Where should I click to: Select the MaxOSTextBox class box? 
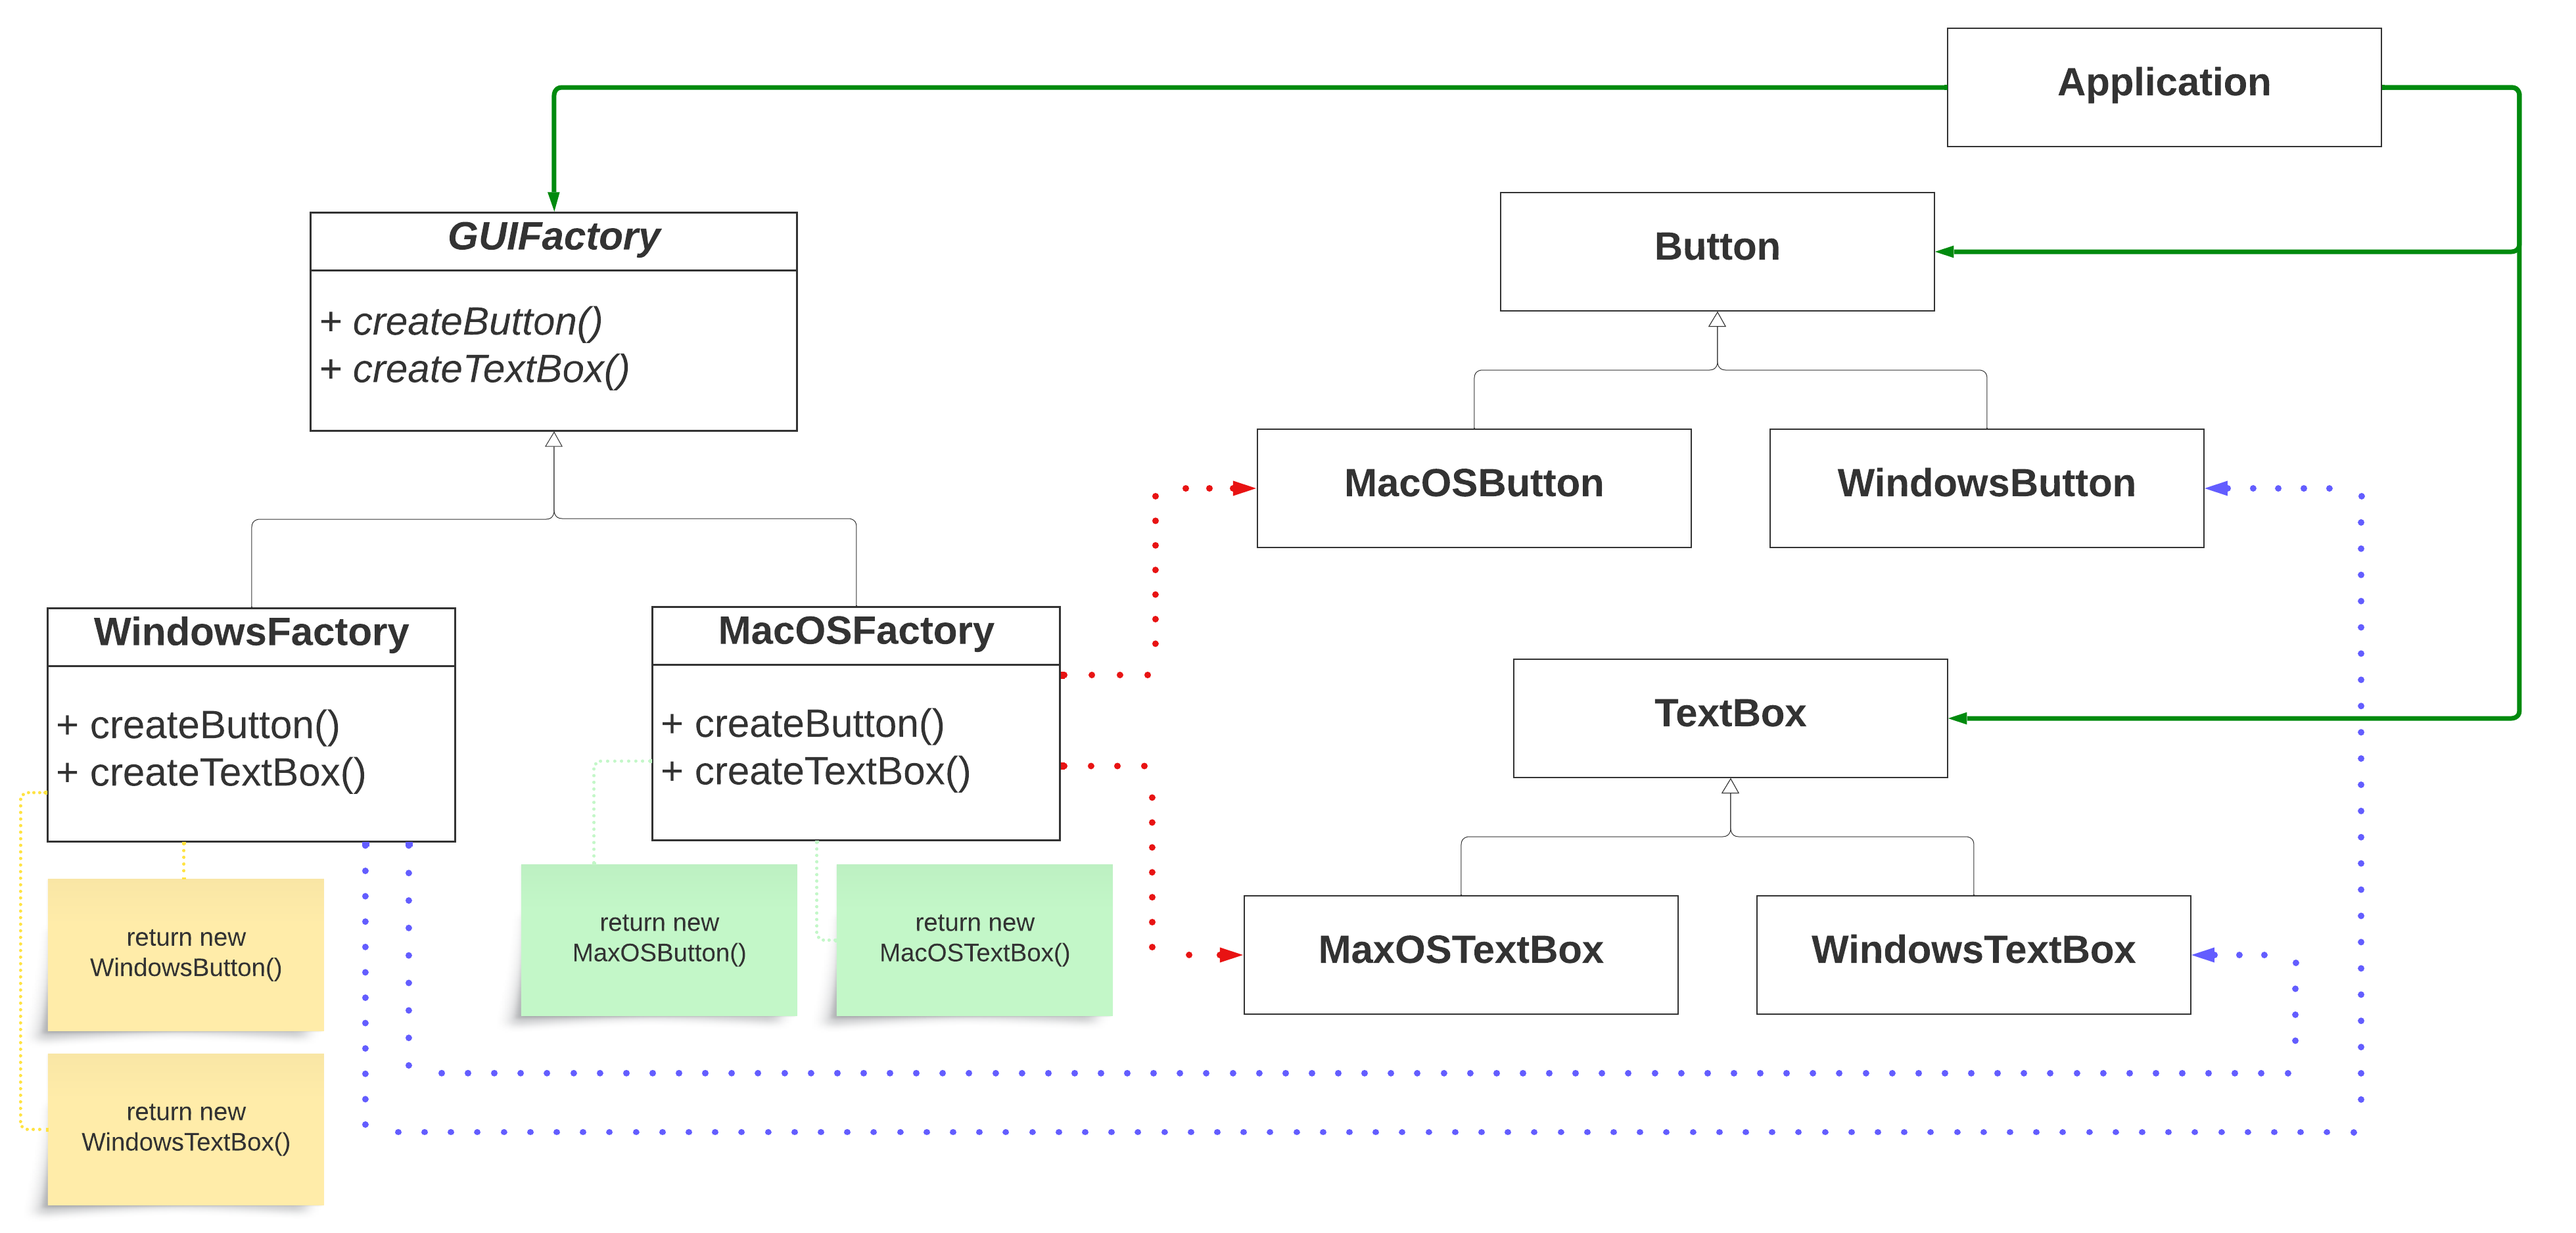tap(1460, 954)
